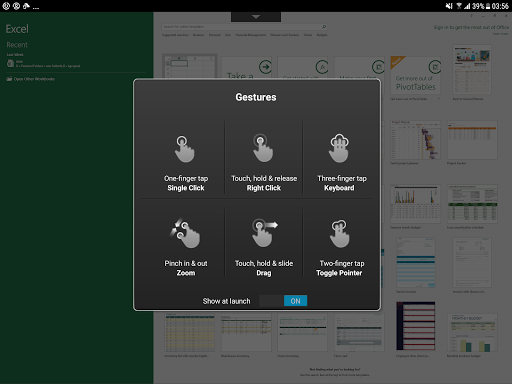Expand the pull-down arrow tab at top
This screenshot has height=384, width=512.
256,17
